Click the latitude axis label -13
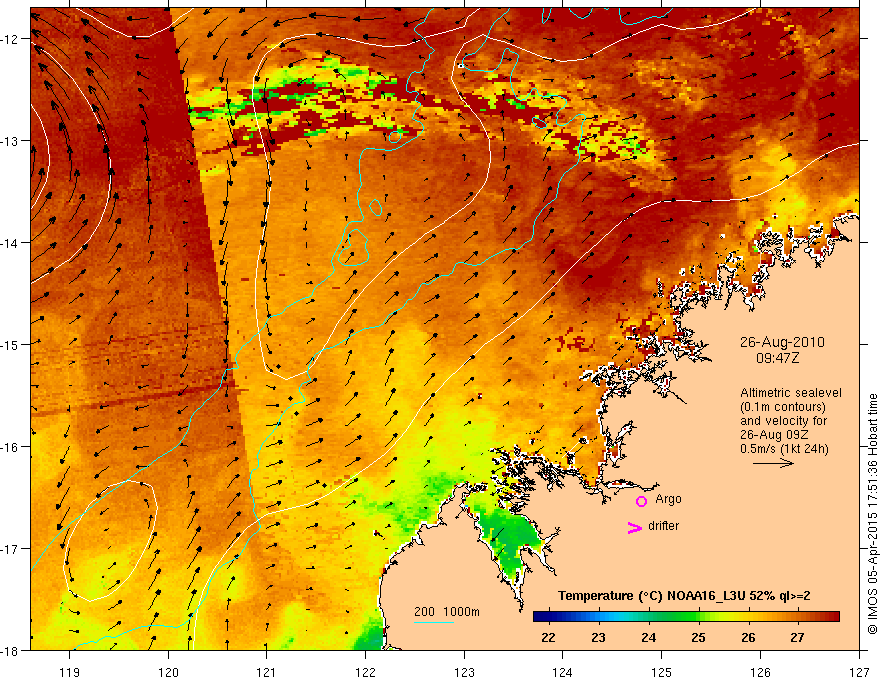Screen dimensions: 880x680 (x=9, y=141)
